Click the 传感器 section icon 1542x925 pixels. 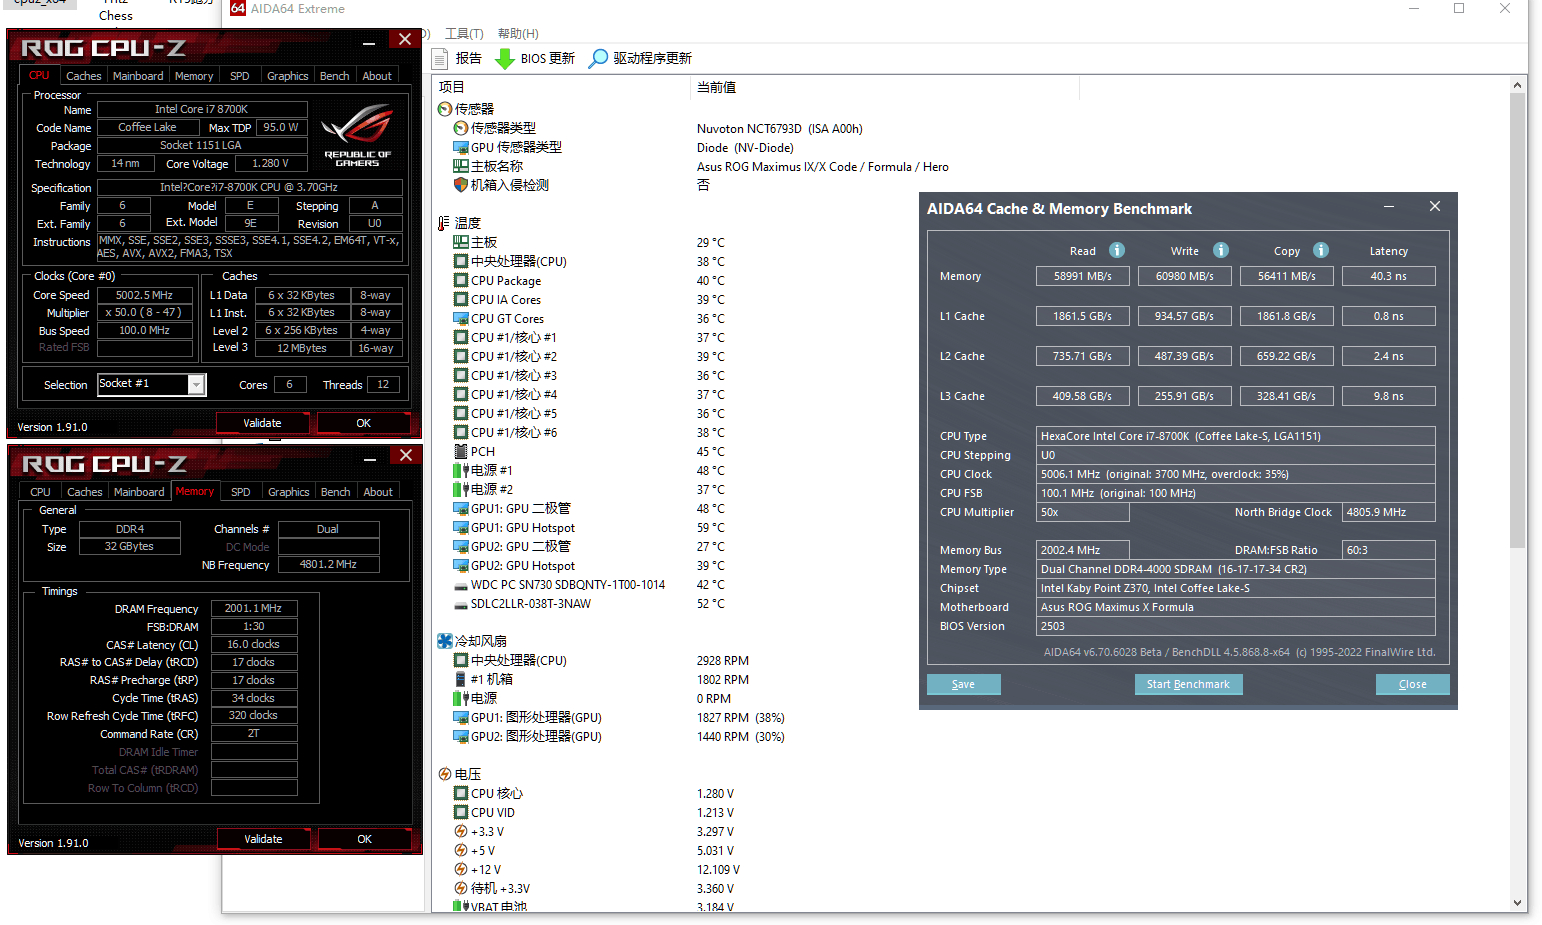pos(445,109)
